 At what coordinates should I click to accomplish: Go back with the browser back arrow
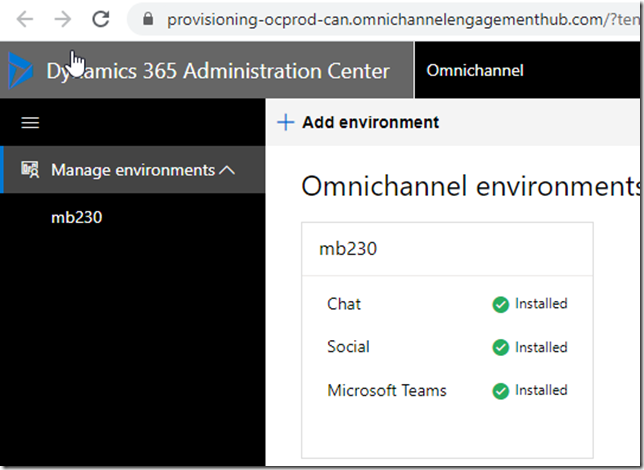25,19
